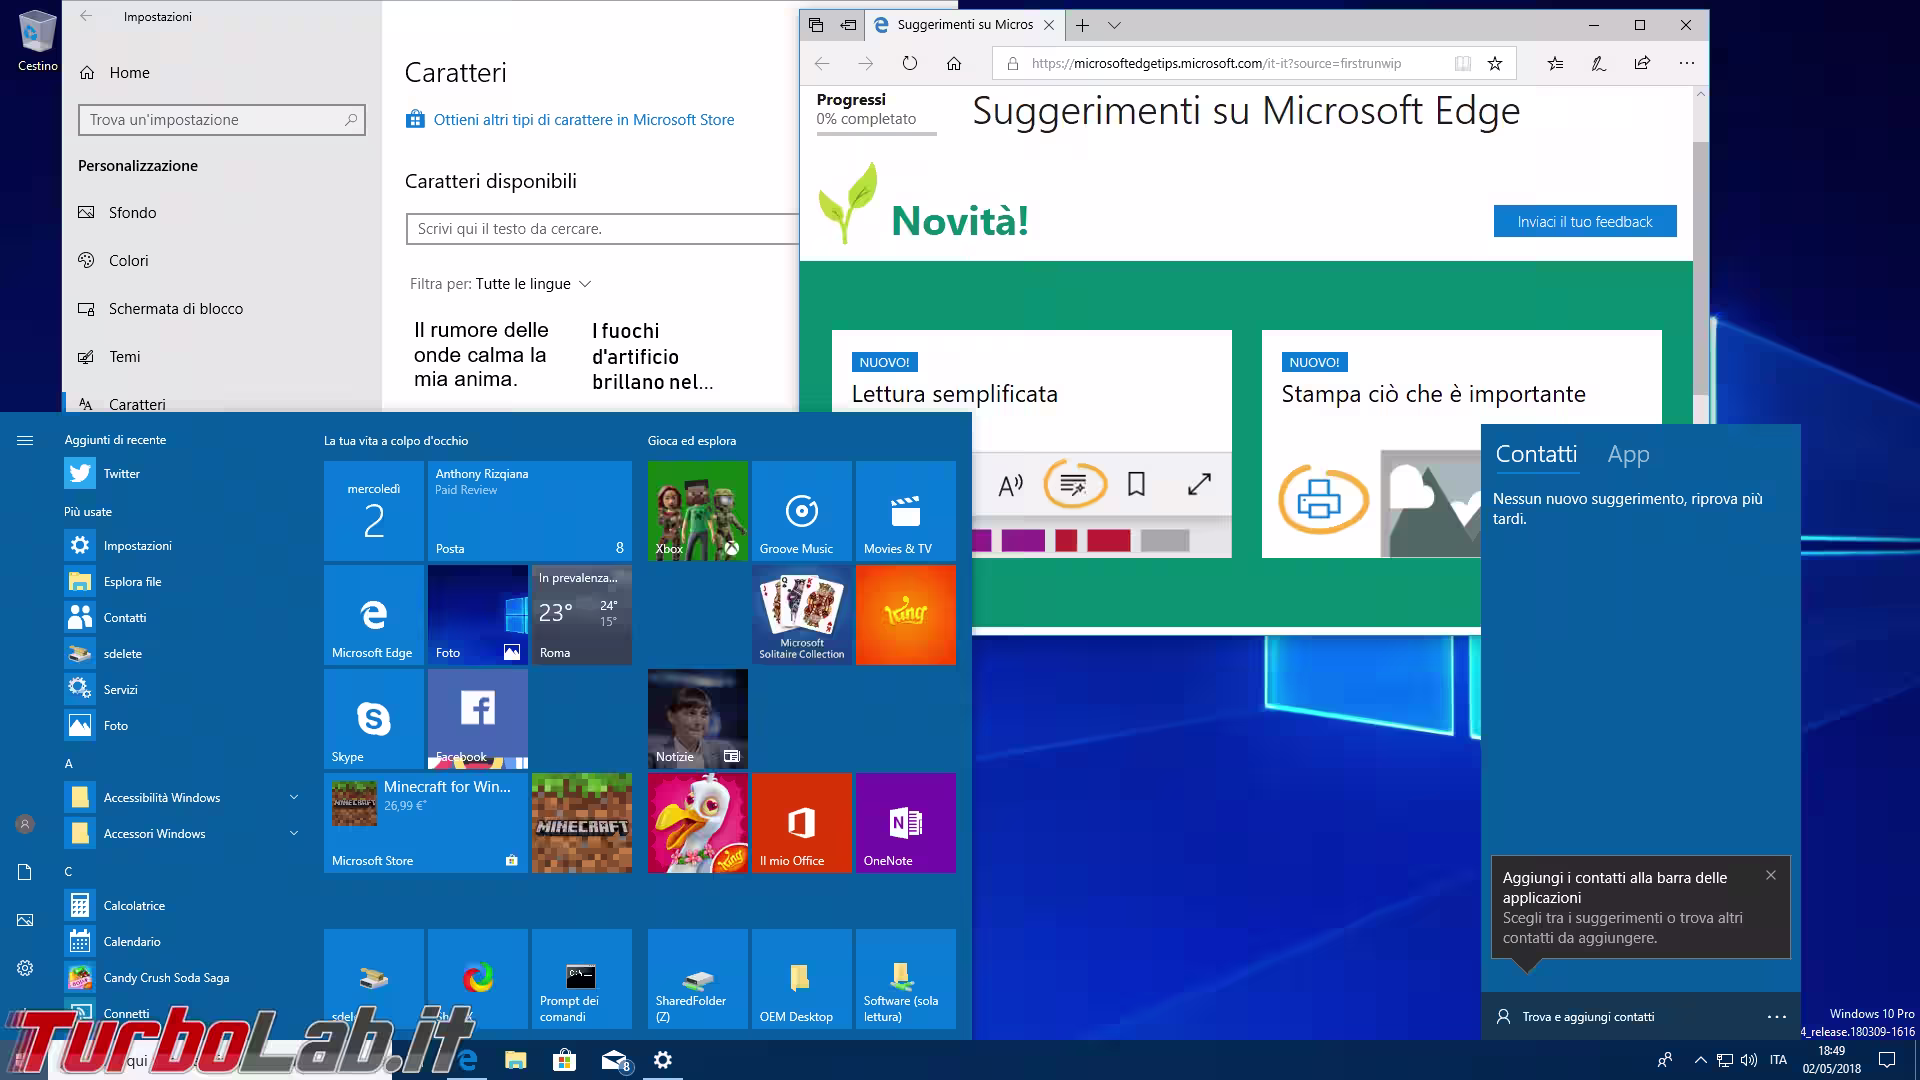Open Edge tab list dropdown chevron
The height and width of the screenshot is (1080, 1920).
point(1114,25)
